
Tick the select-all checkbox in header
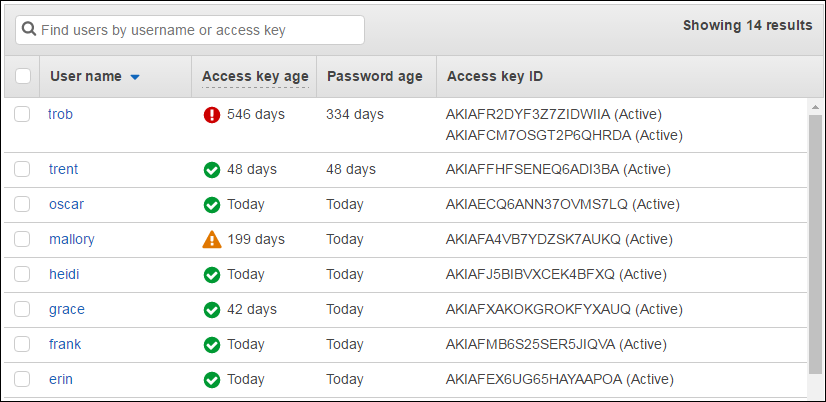pos(23,76)
